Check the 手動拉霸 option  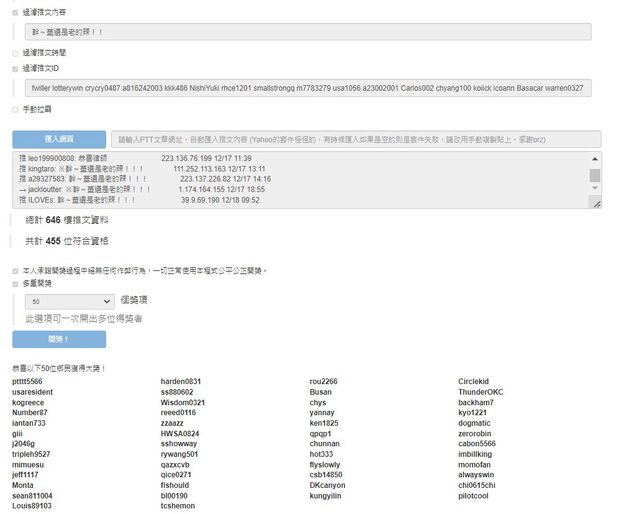click(15, 109)
